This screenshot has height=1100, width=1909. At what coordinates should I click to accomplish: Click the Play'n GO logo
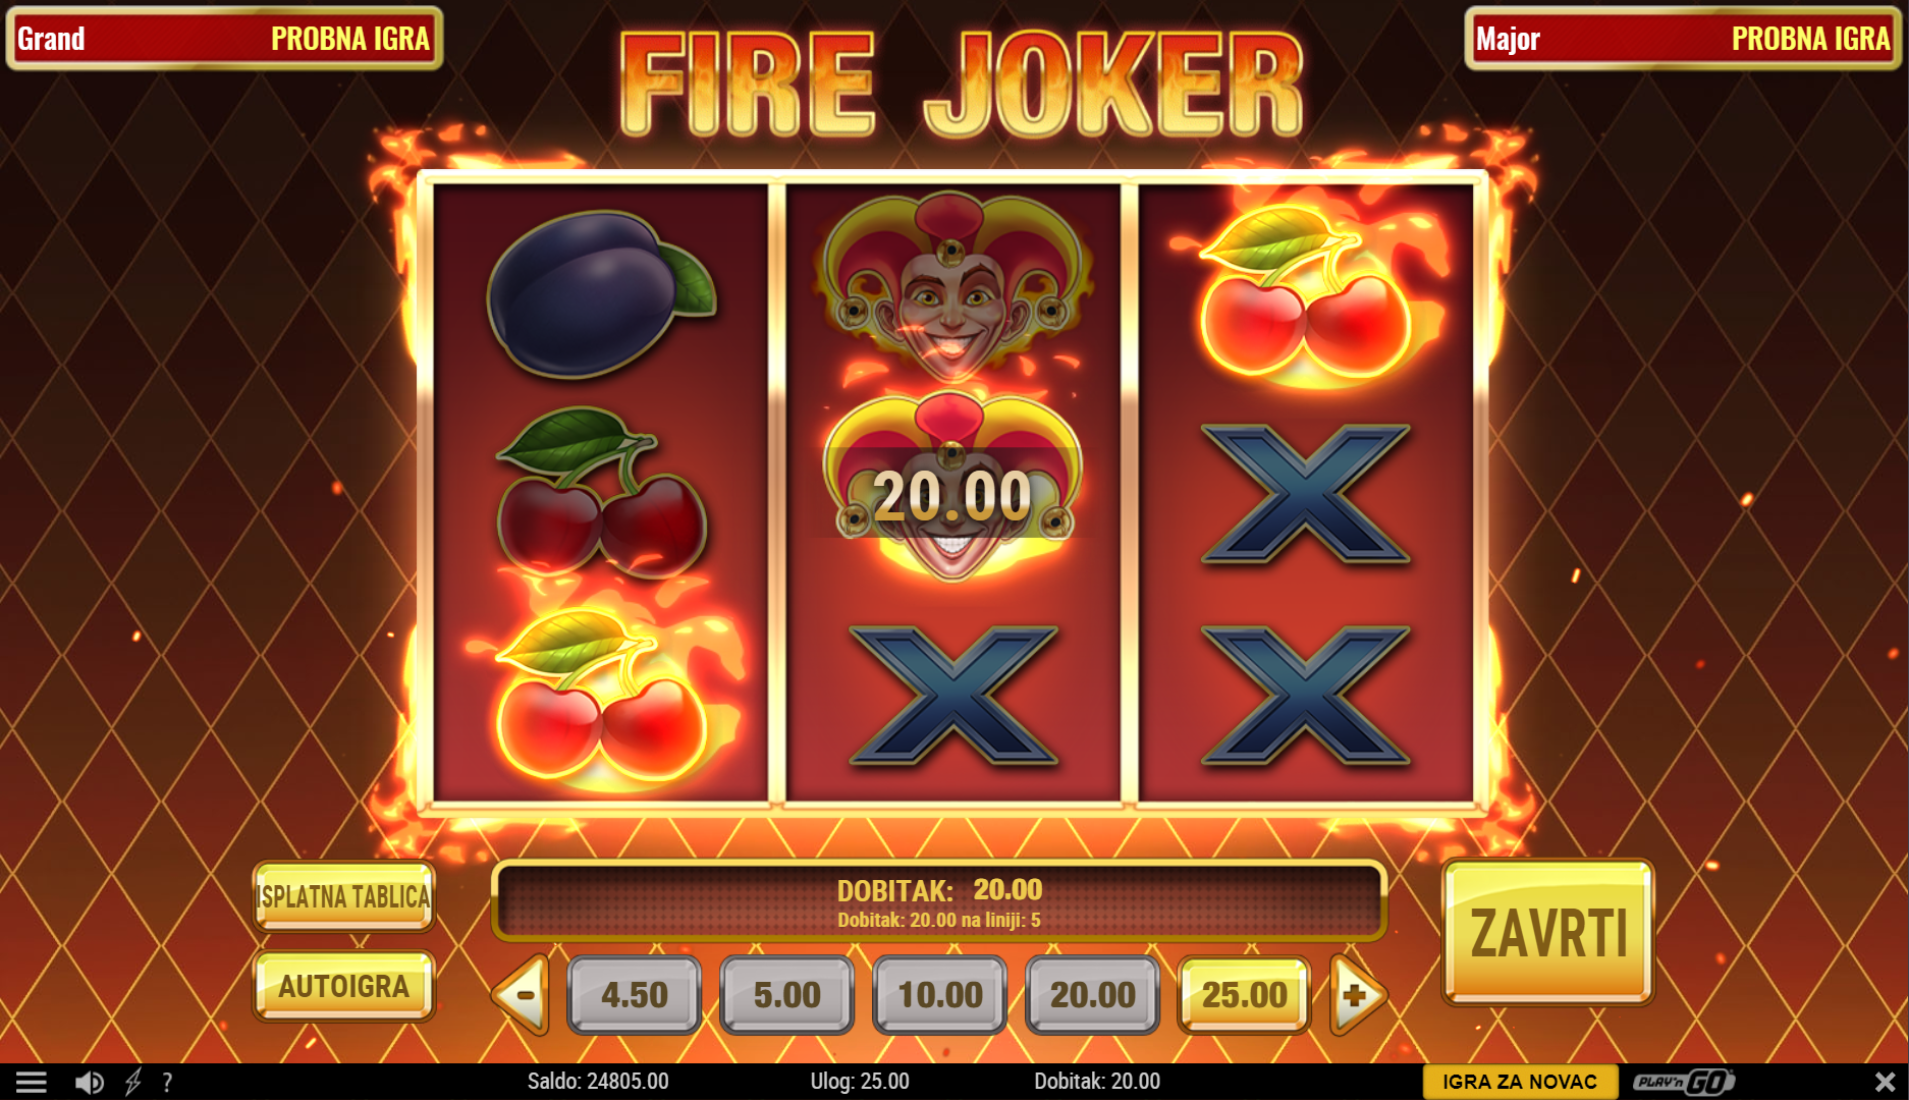pos(1684,1081)
